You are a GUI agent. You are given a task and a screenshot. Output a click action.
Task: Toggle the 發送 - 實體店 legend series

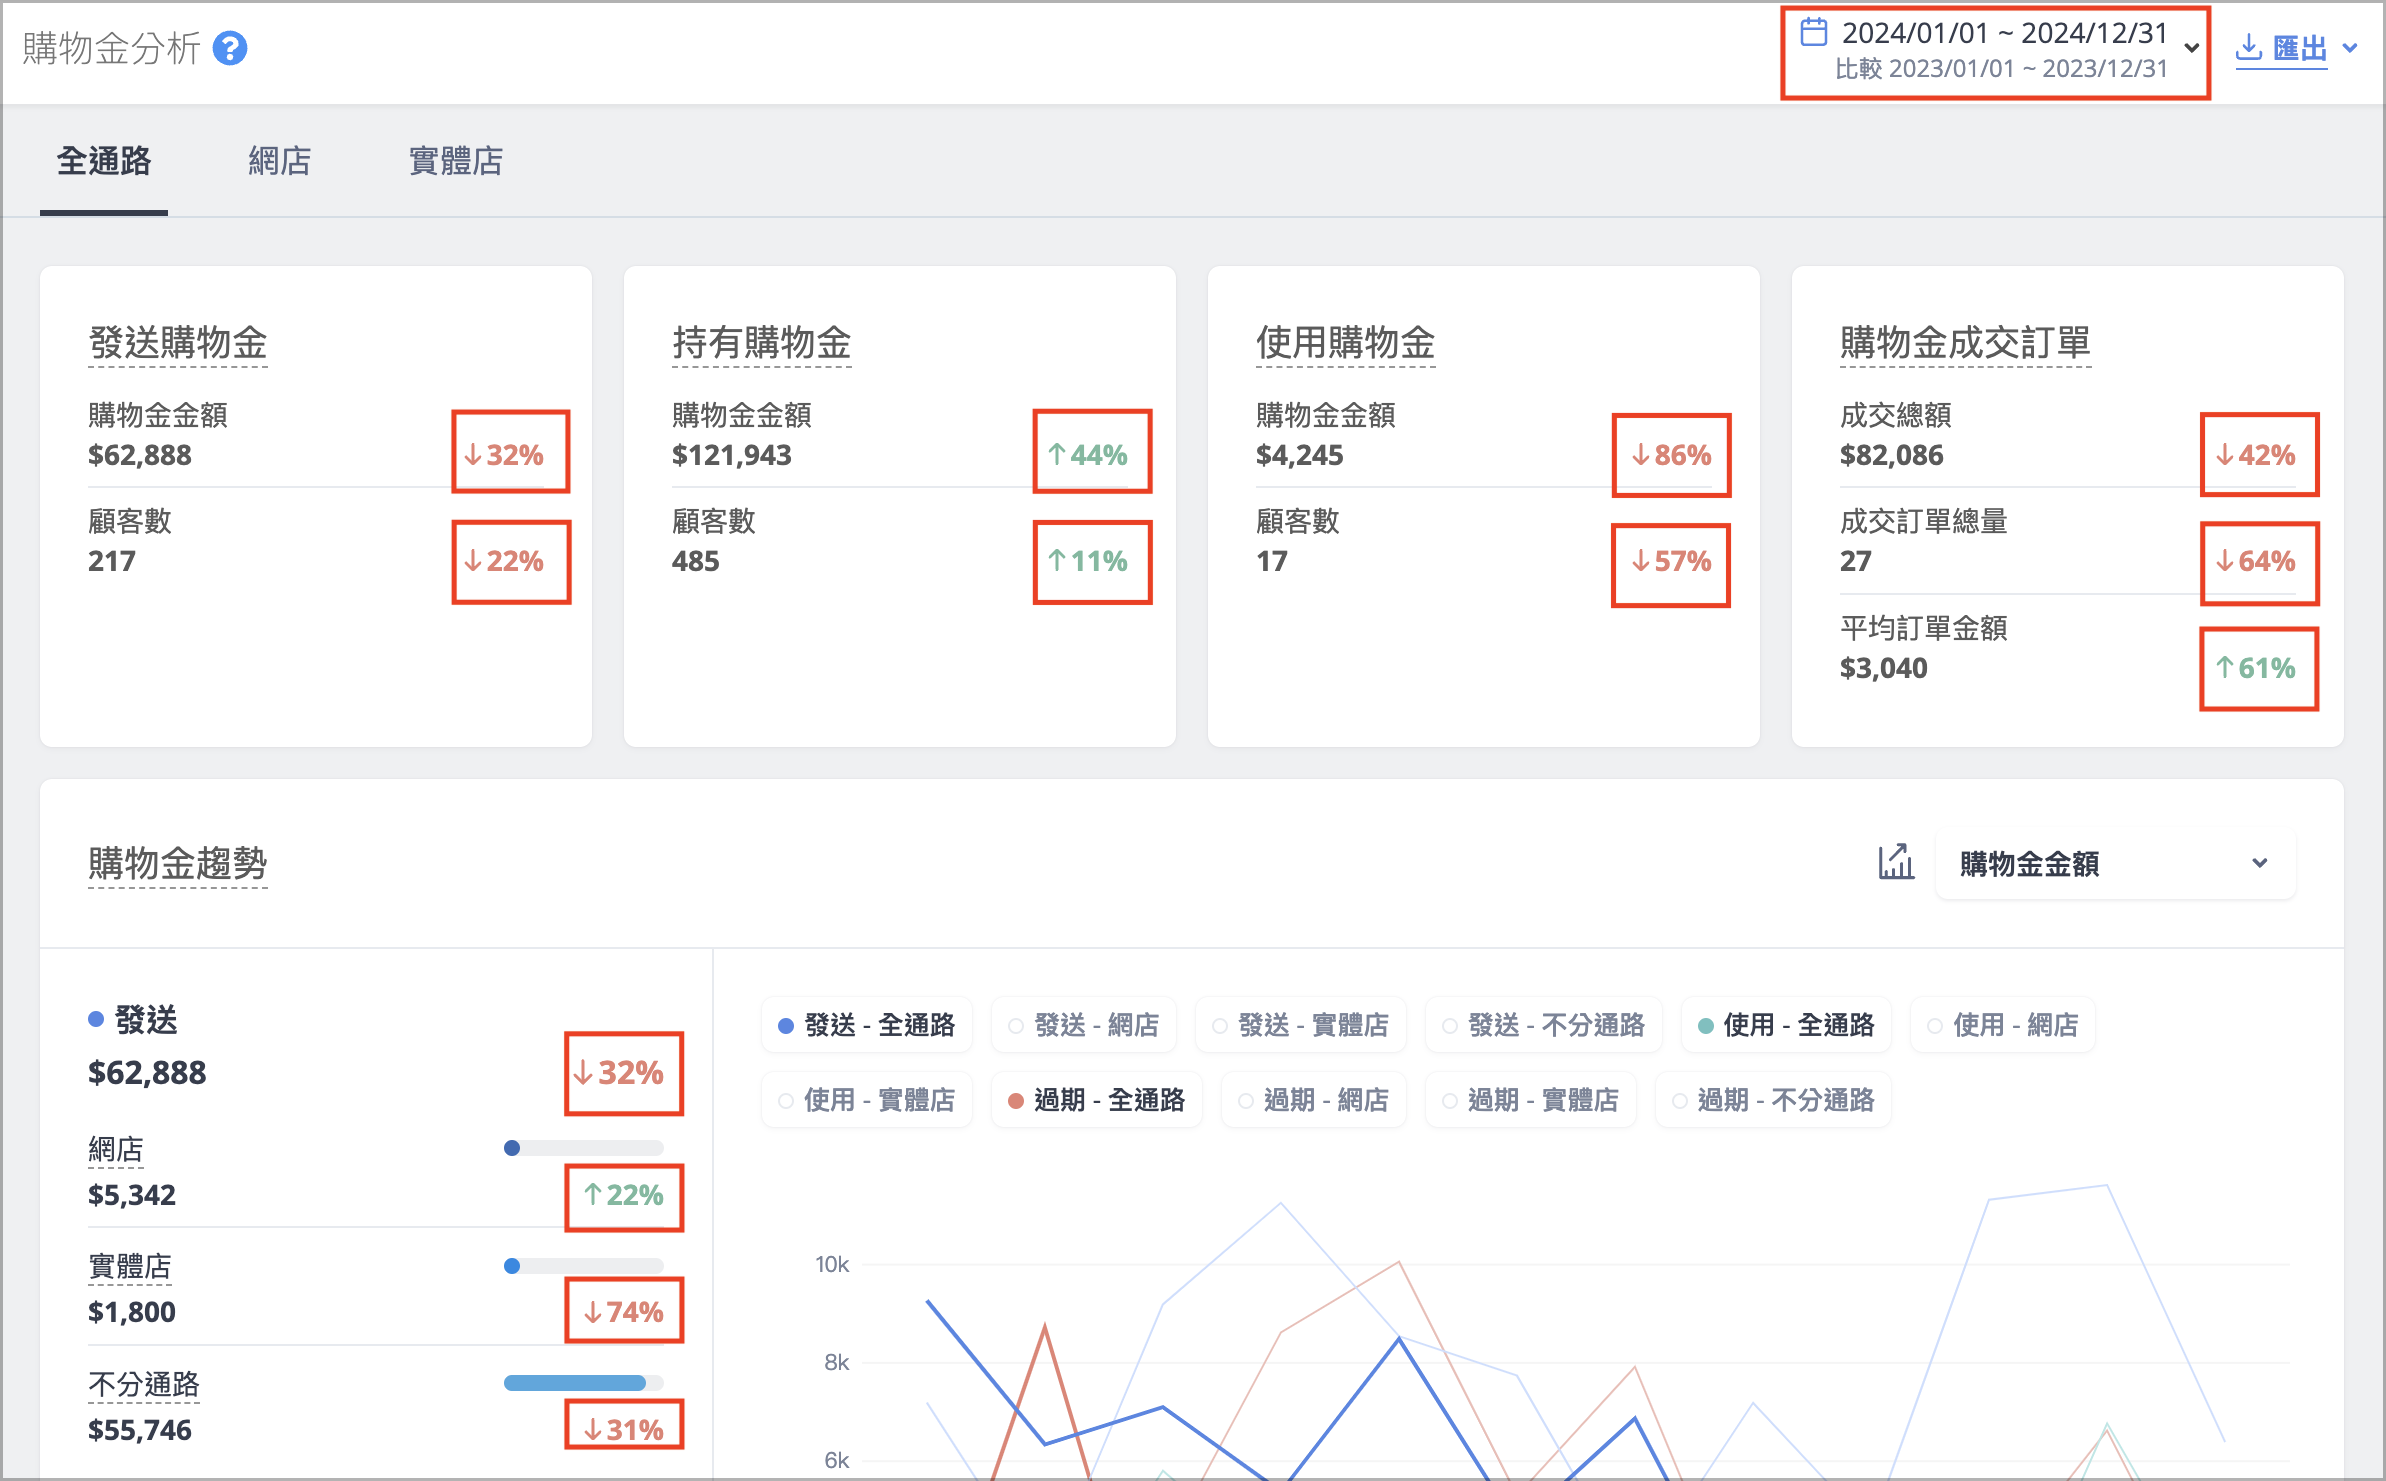point(1300,1025)
